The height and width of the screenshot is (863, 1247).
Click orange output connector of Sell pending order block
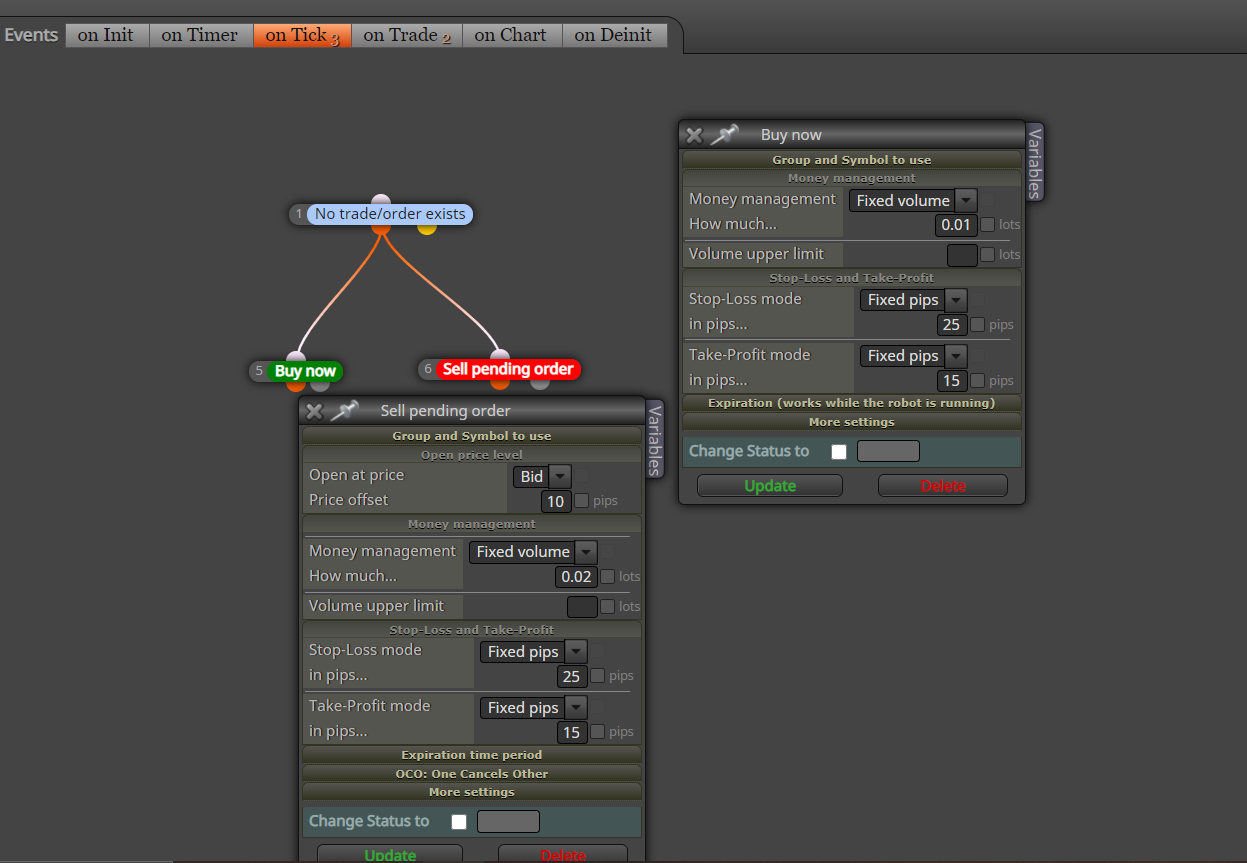click(500, 383)
